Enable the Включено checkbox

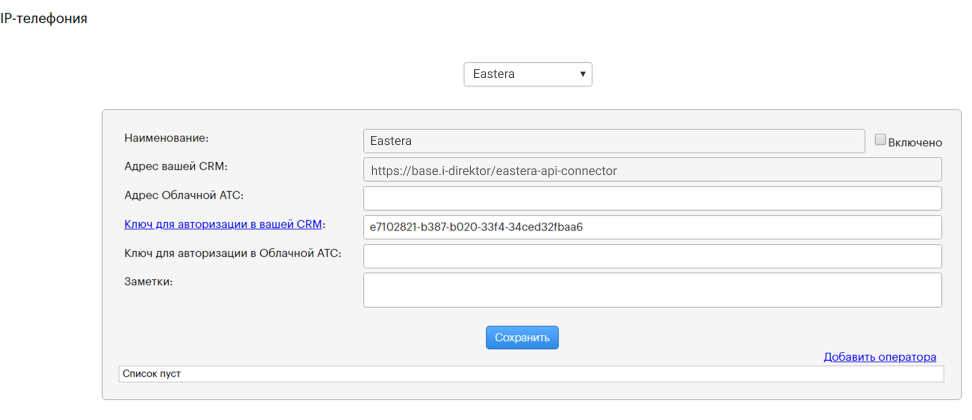[880, 141]
